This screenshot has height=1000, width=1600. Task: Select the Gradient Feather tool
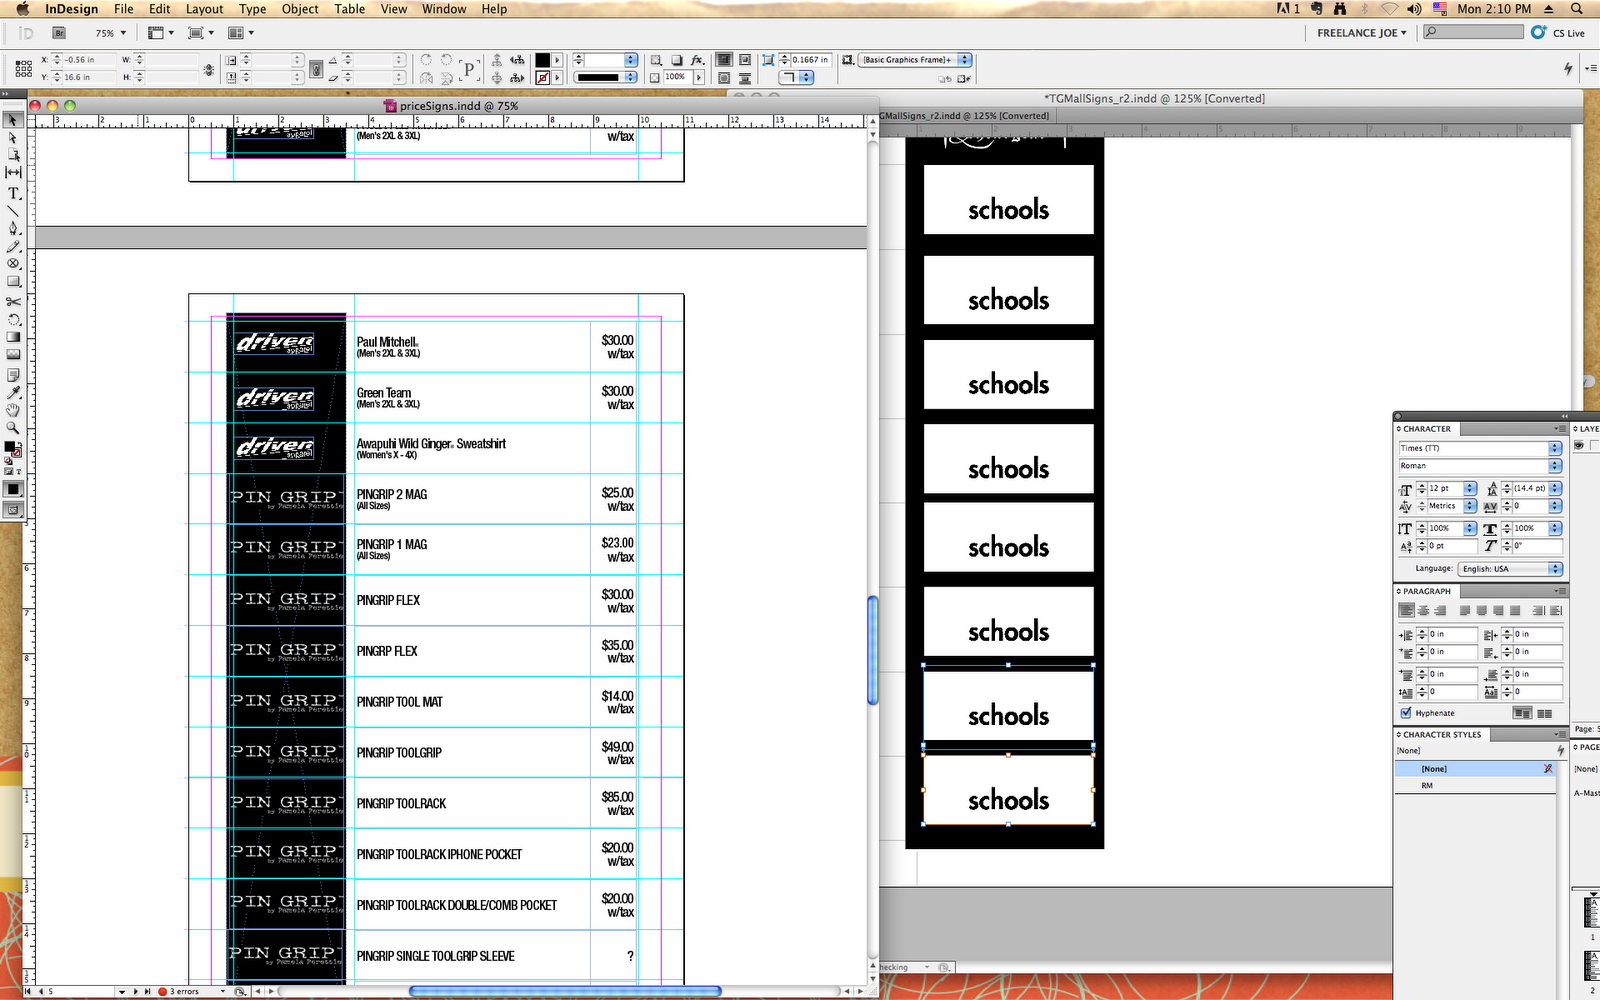pos(13,356)
